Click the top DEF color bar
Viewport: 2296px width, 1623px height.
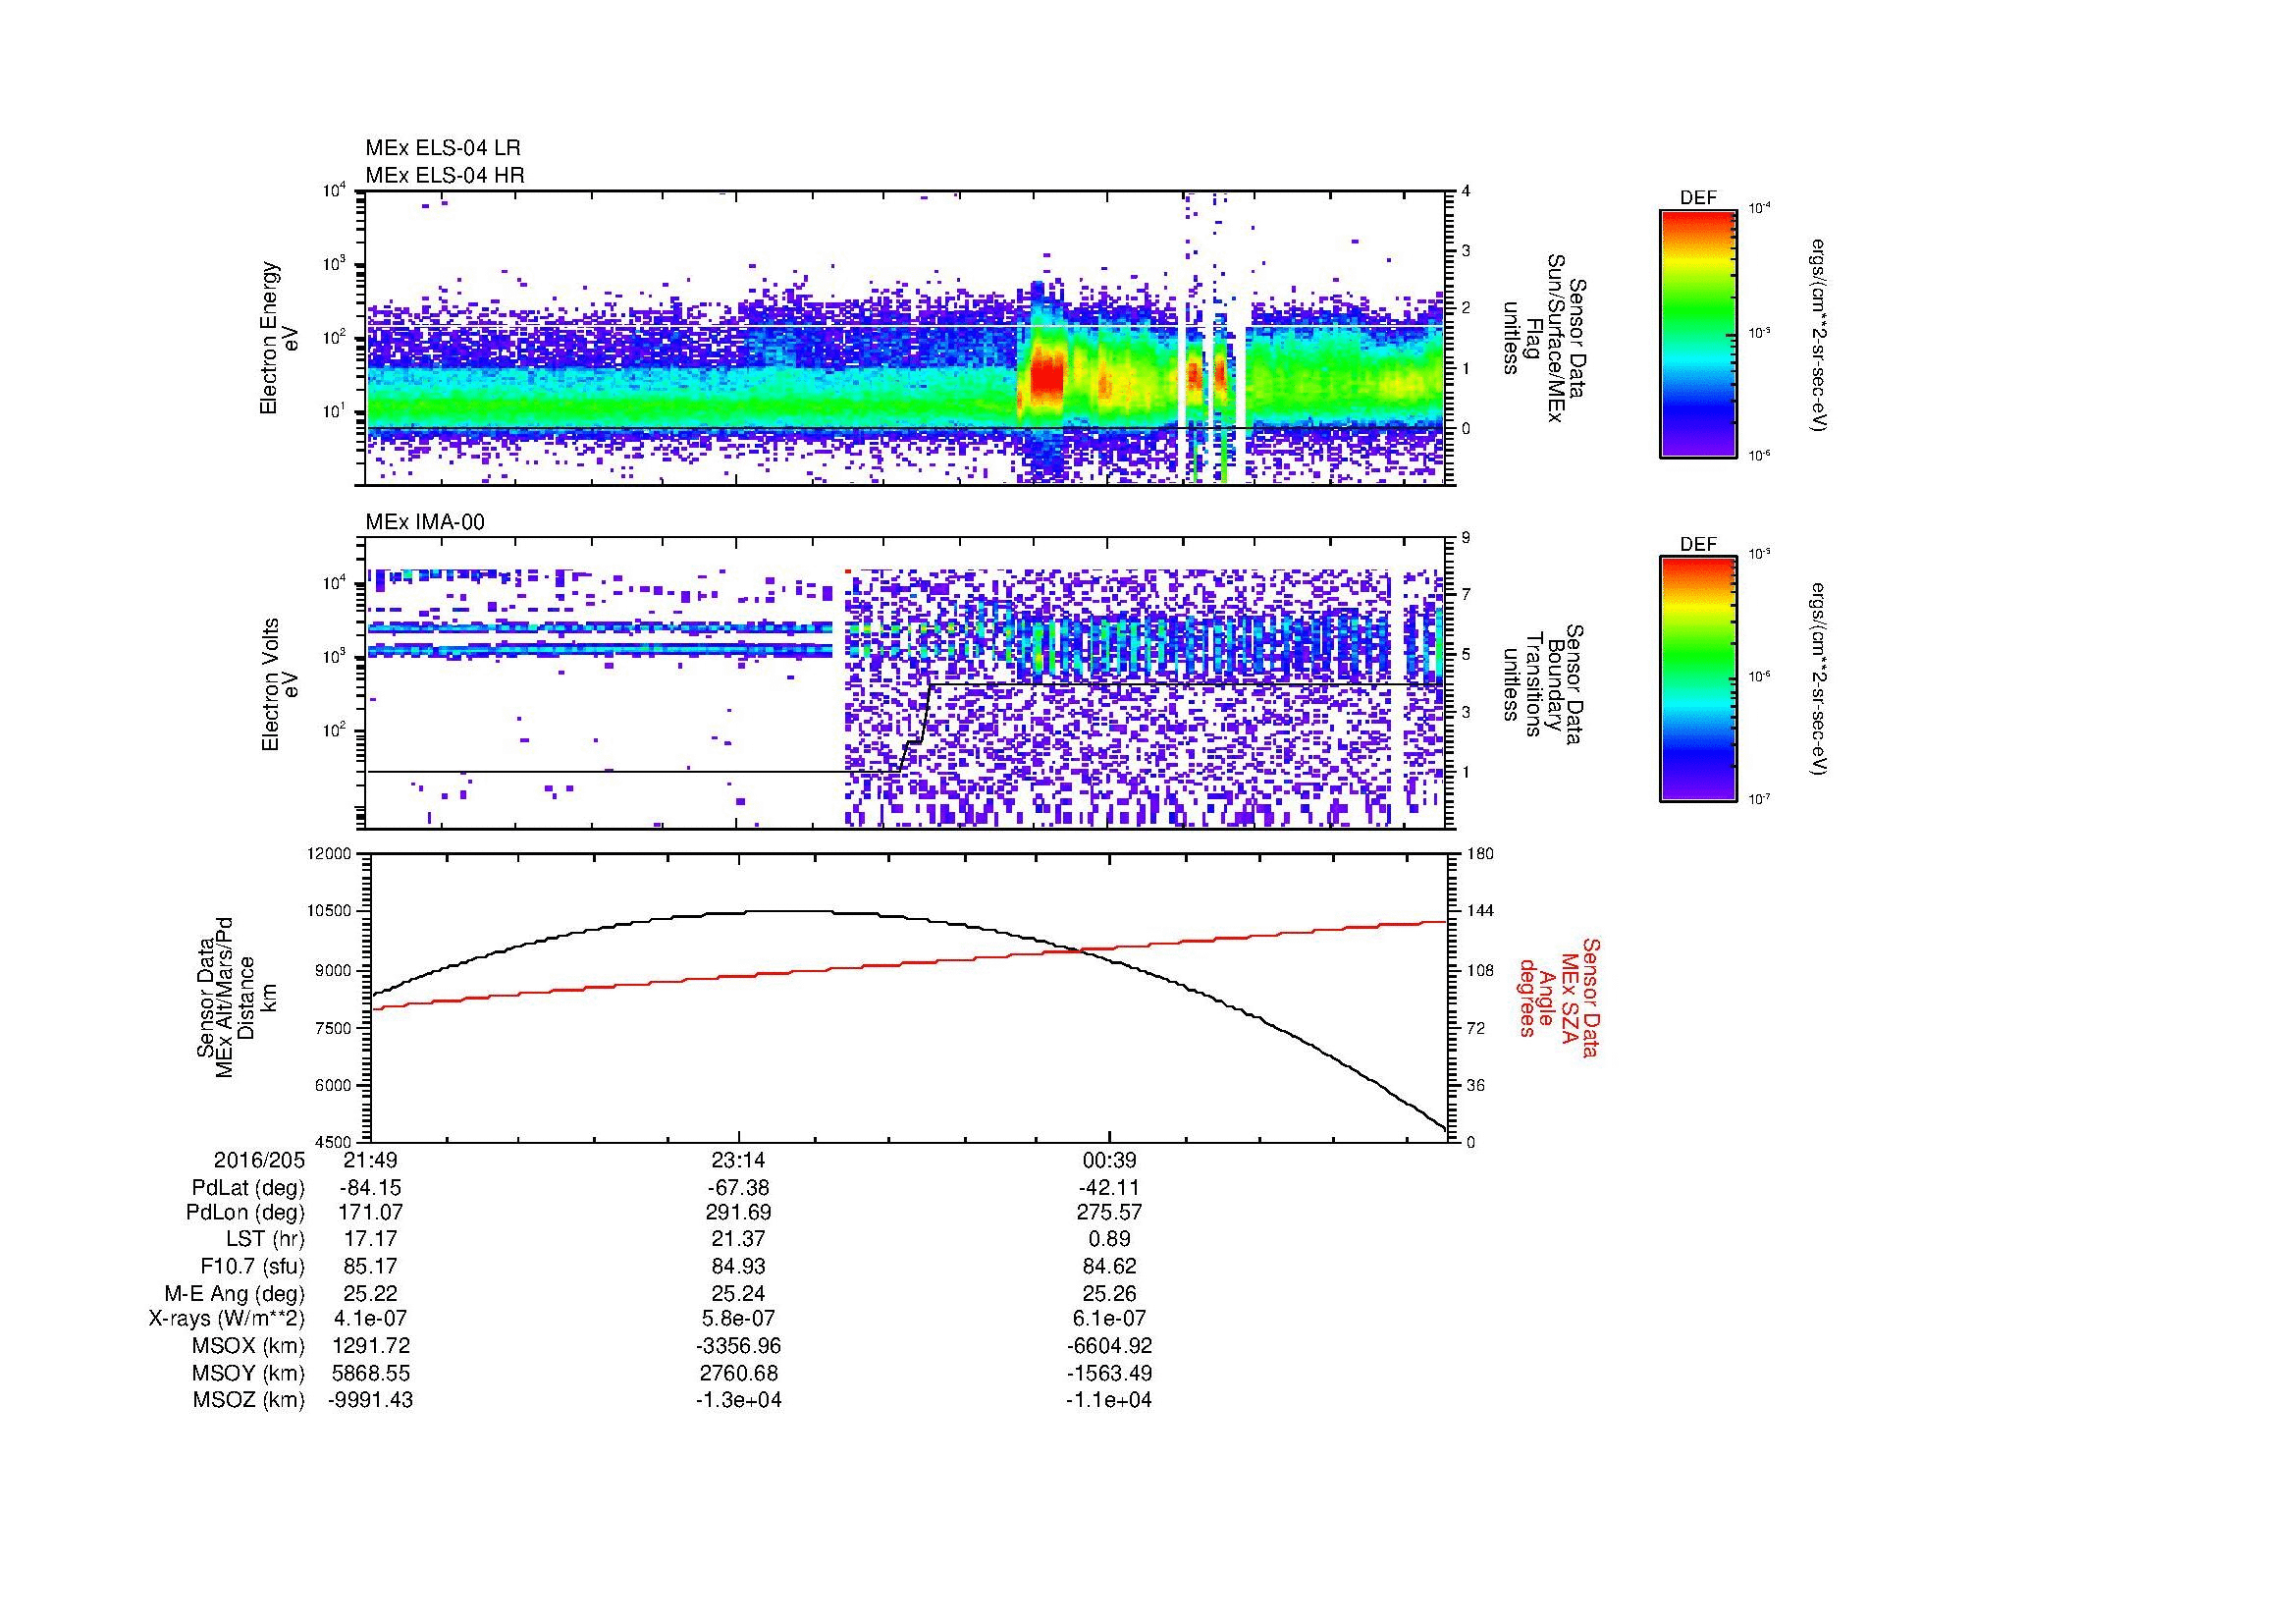pos(1698,334)
